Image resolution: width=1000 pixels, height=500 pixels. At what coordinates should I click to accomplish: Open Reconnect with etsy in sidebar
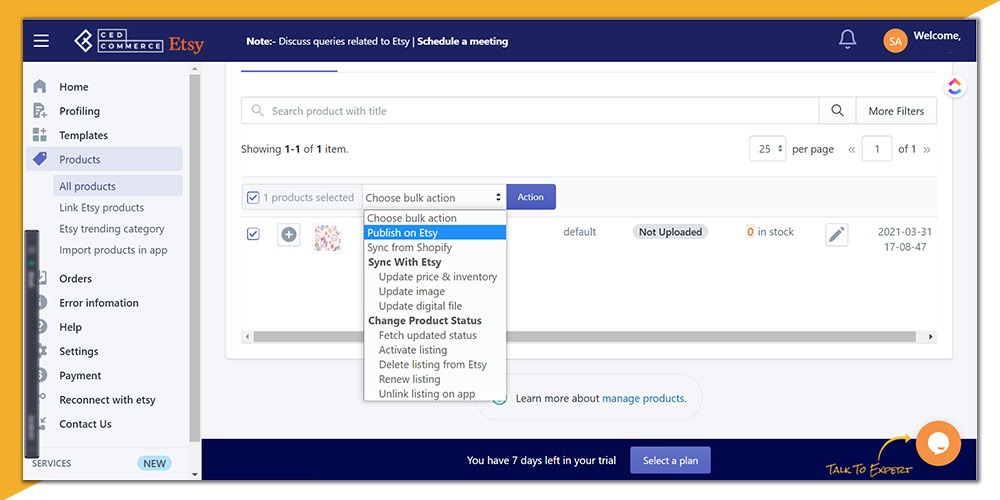107,400
